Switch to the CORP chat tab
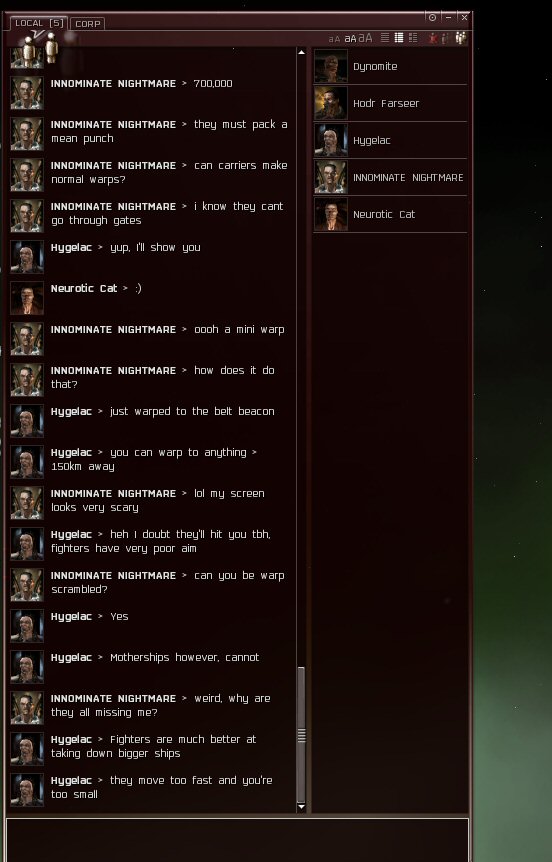 point(88,24)
